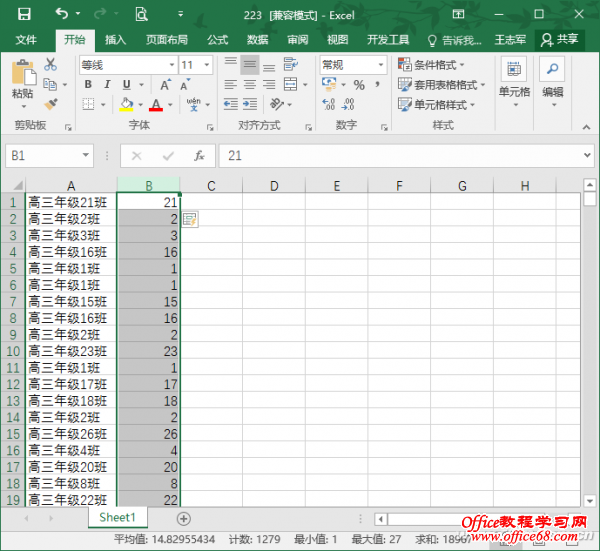Add a new sheet with plus icon
600x551 pixels.
tap(183, 518)
